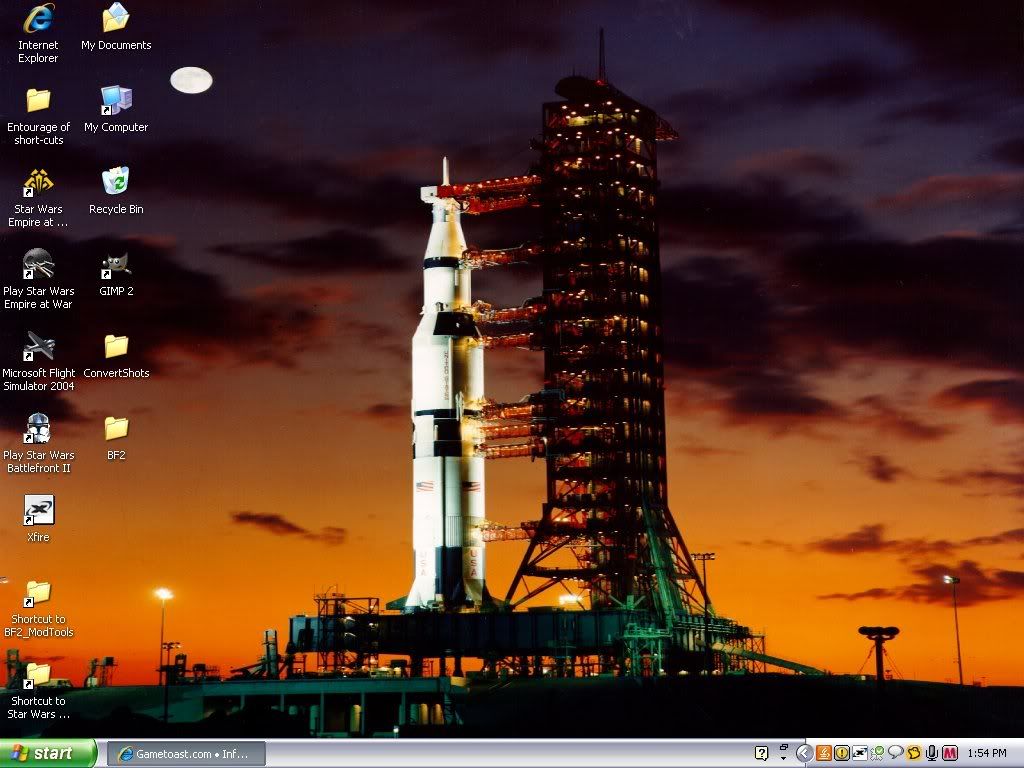Select the Xfire shortcut icon

coord(38,520)
